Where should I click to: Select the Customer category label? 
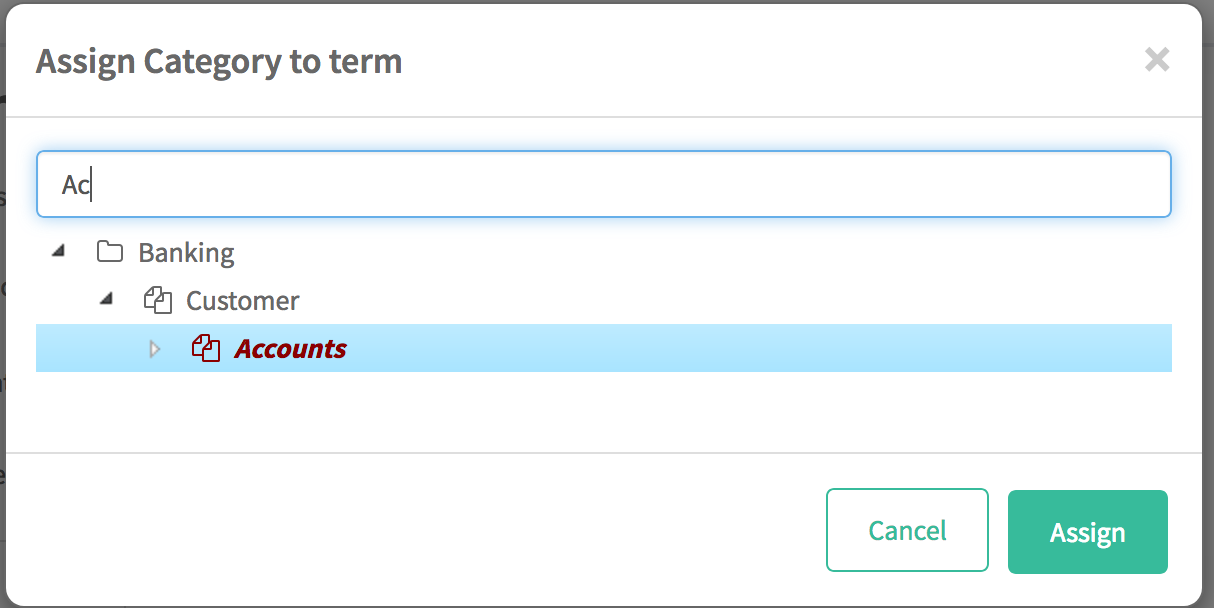242,300
